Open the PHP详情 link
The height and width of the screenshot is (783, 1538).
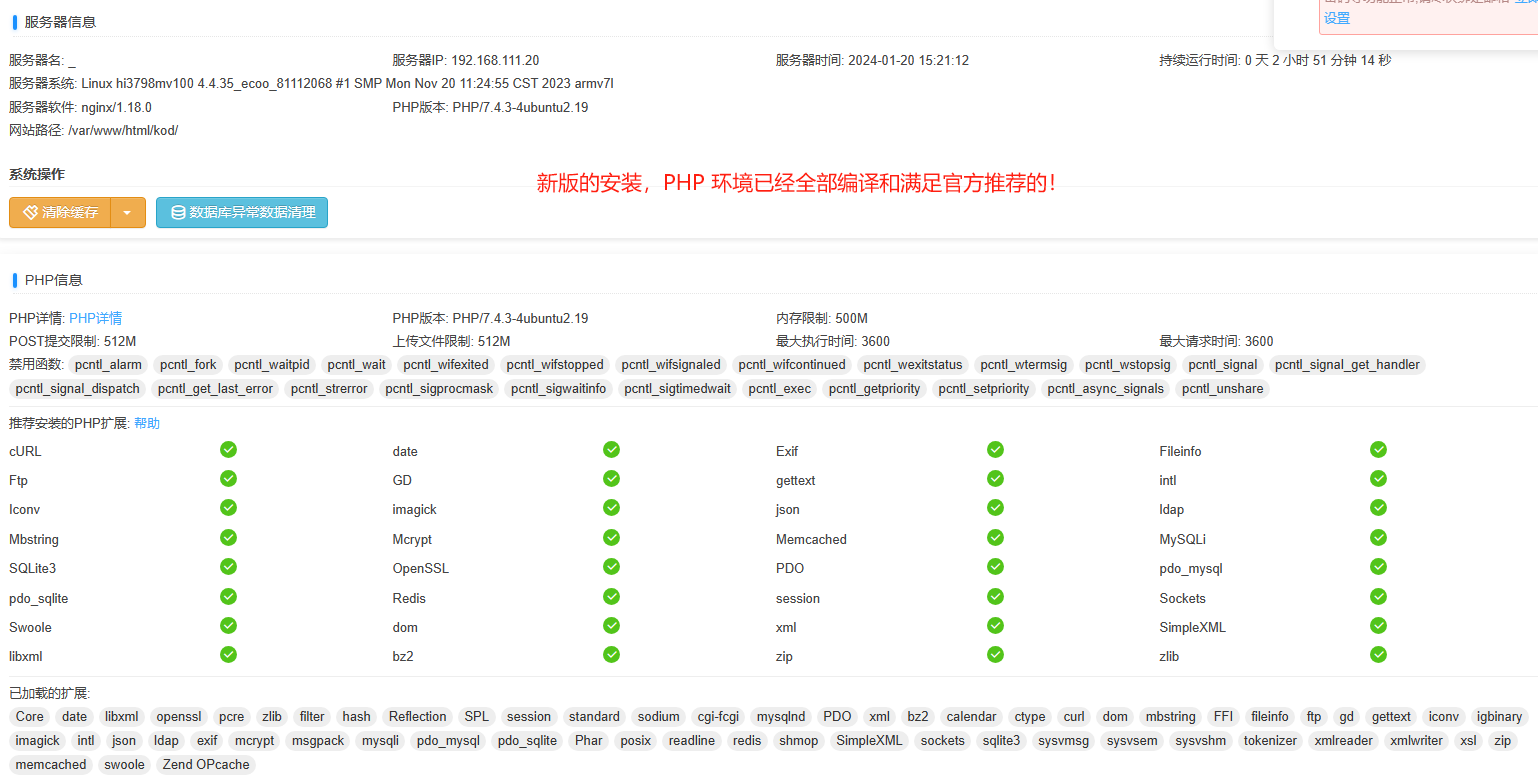pyautogui.click(x=95, y=318)
